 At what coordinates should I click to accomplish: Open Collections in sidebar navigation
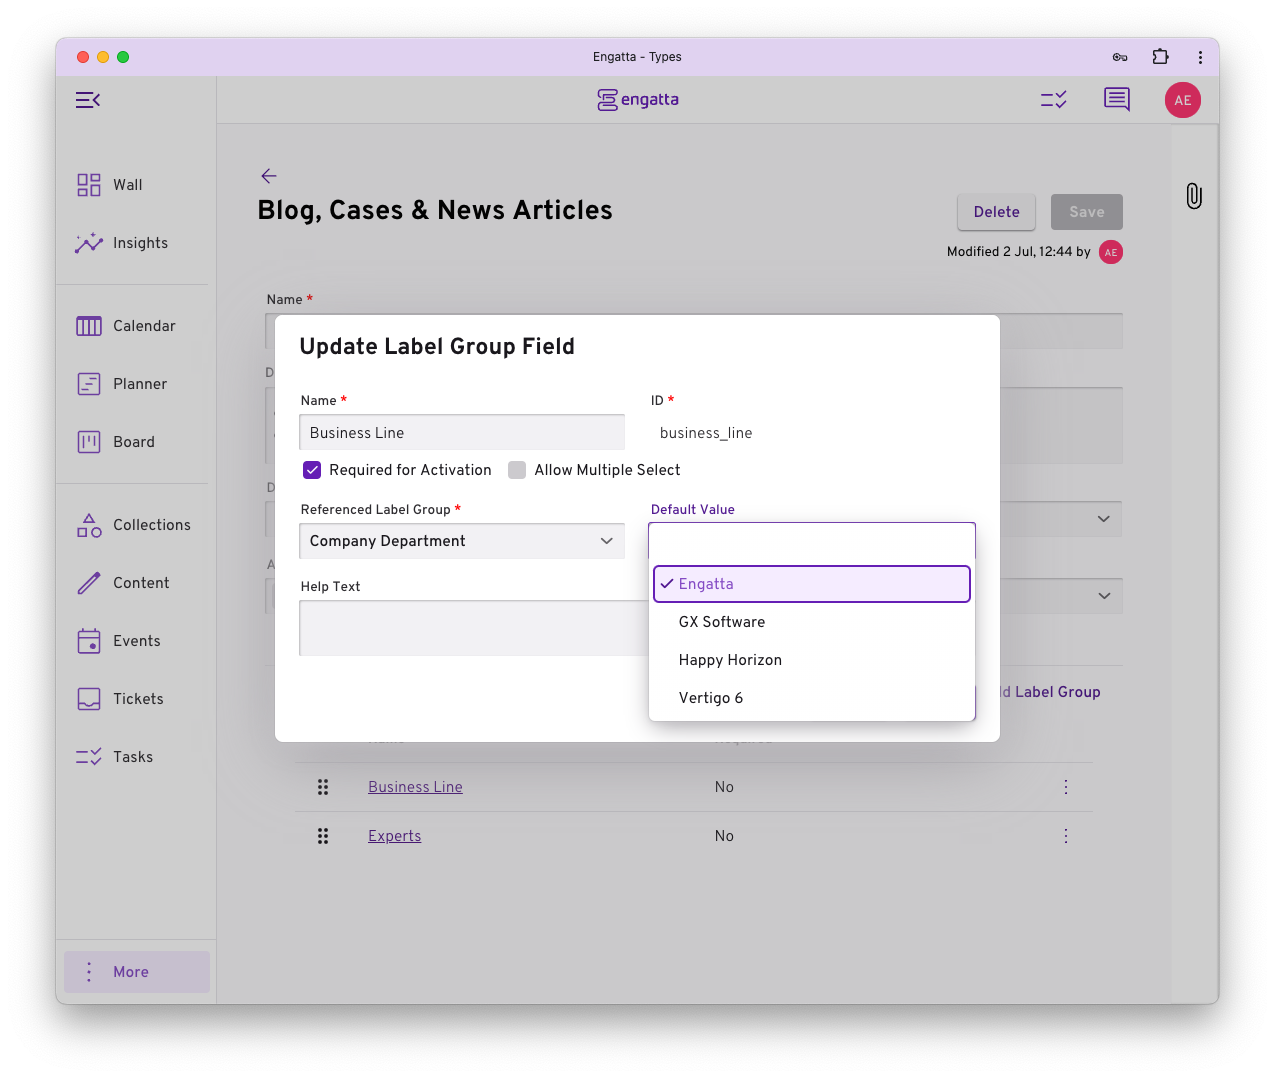point(151,525)
